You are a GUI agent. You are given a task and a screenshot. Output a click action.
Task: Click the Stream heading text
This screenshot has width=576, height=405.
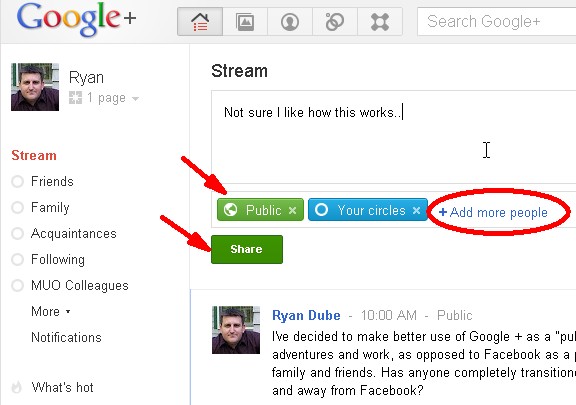(239, 71)
